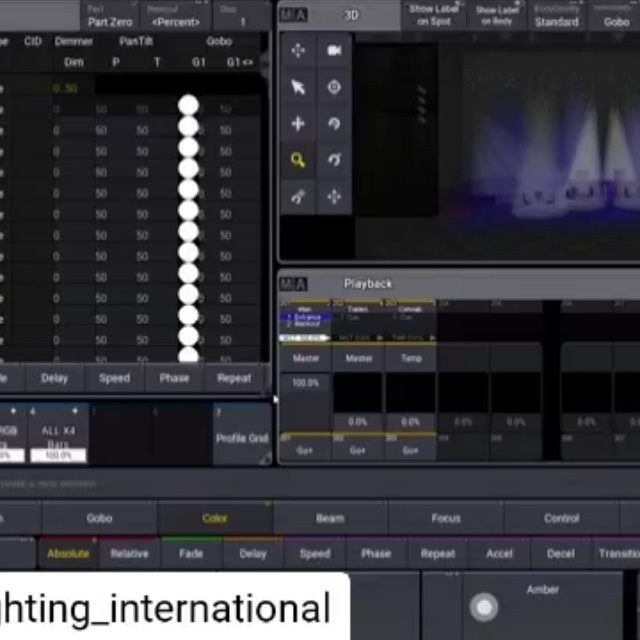640x640 pixels.
Task: Click the Dimmer column header
Action: pos(73,41)
